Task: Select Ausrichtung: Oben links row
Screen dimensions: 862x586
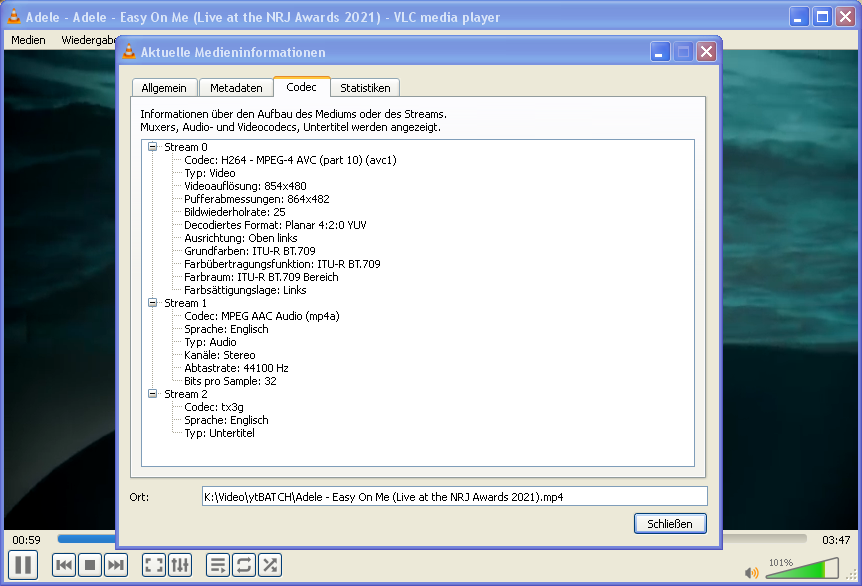Action: point(241,238)
